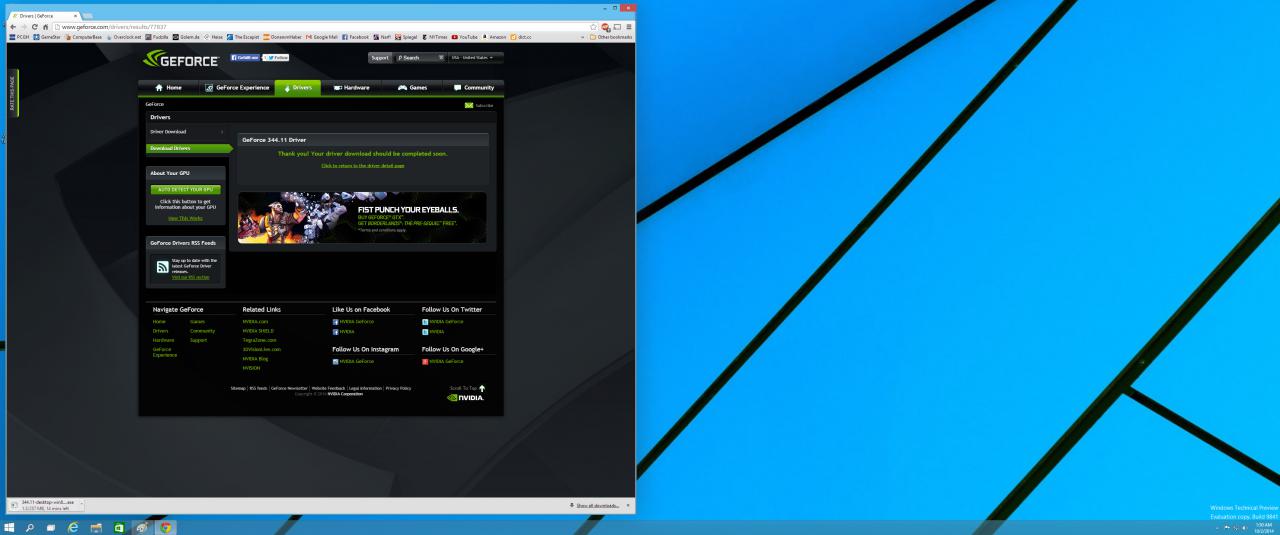The width and height of the screenshot is (1280, 535).
Task: Click the NVIDIA GeForce Google+ icon
Action: 425,361
